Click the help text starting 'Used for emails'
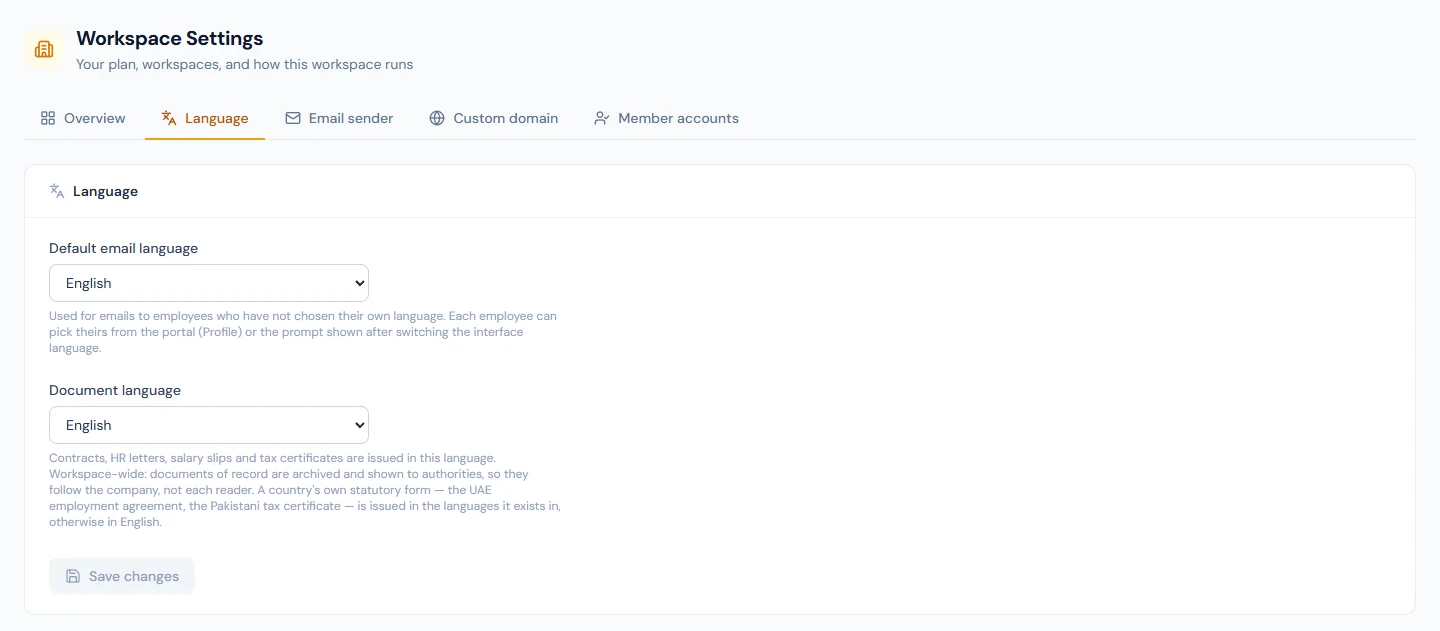The width and height of the screenshot is (1440, 631). point(303,332)
